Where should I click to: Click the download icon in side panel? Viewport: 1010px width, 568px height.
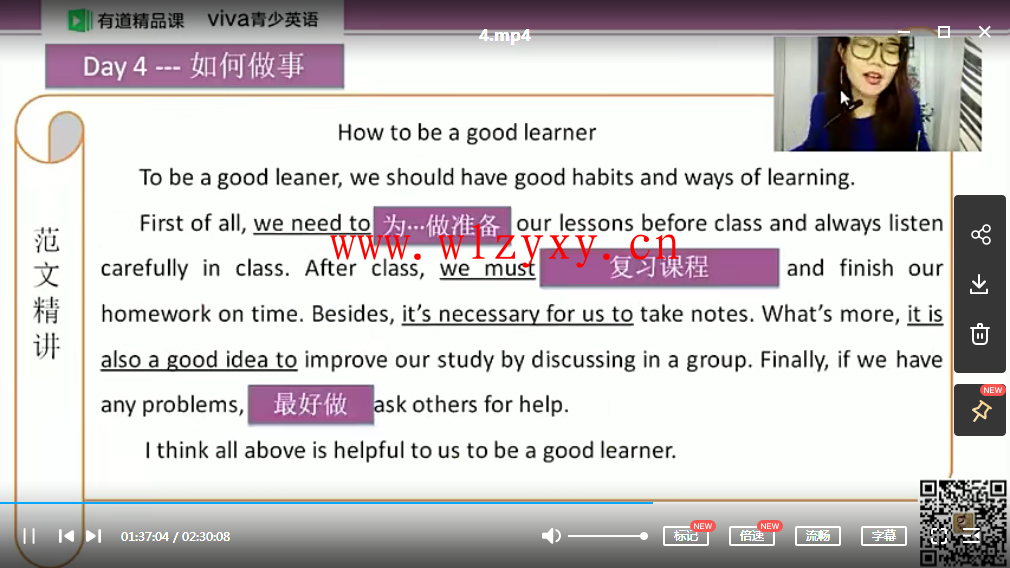click(x=980, y=284)
